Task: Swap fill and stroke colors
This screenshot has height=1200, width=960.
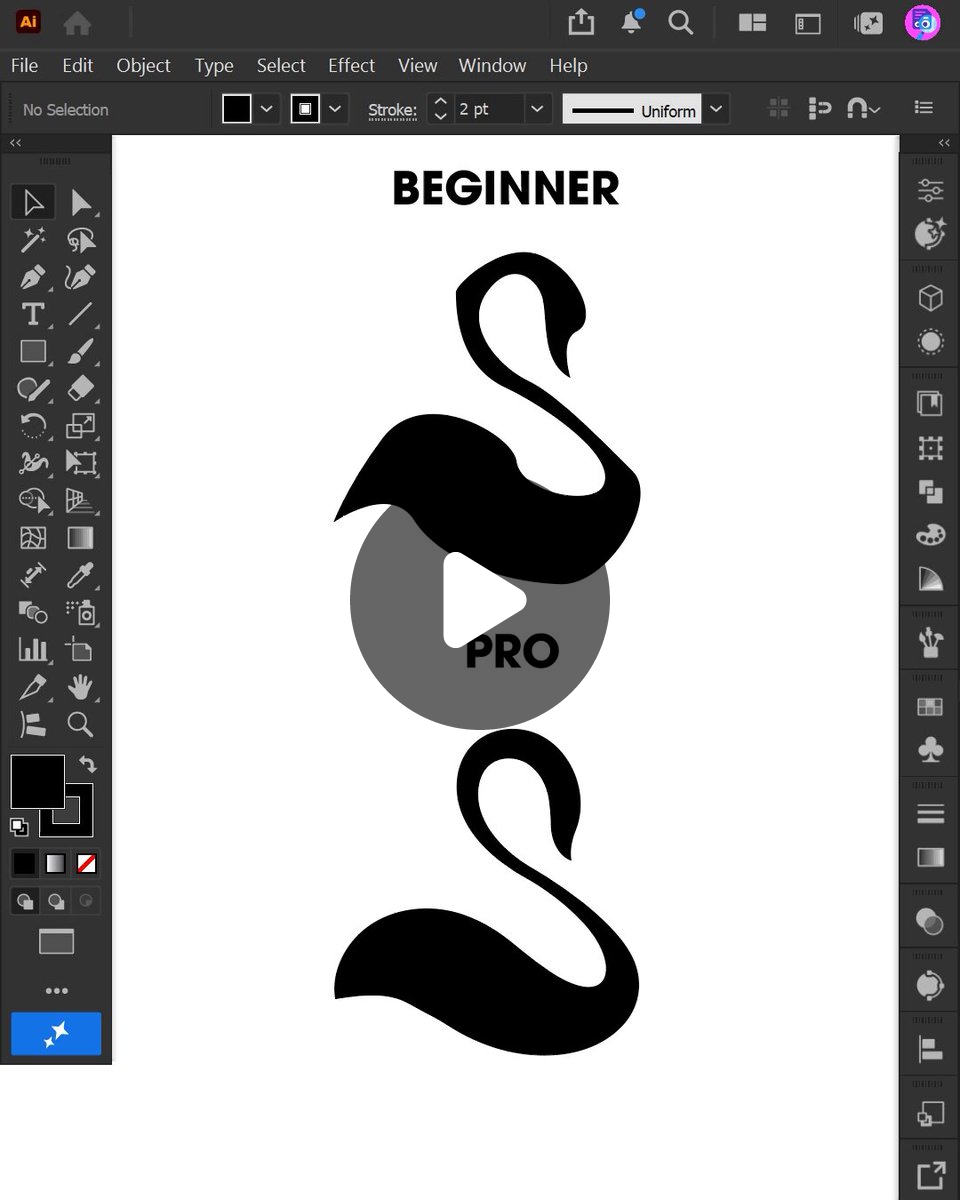Action: click(88, 765)
